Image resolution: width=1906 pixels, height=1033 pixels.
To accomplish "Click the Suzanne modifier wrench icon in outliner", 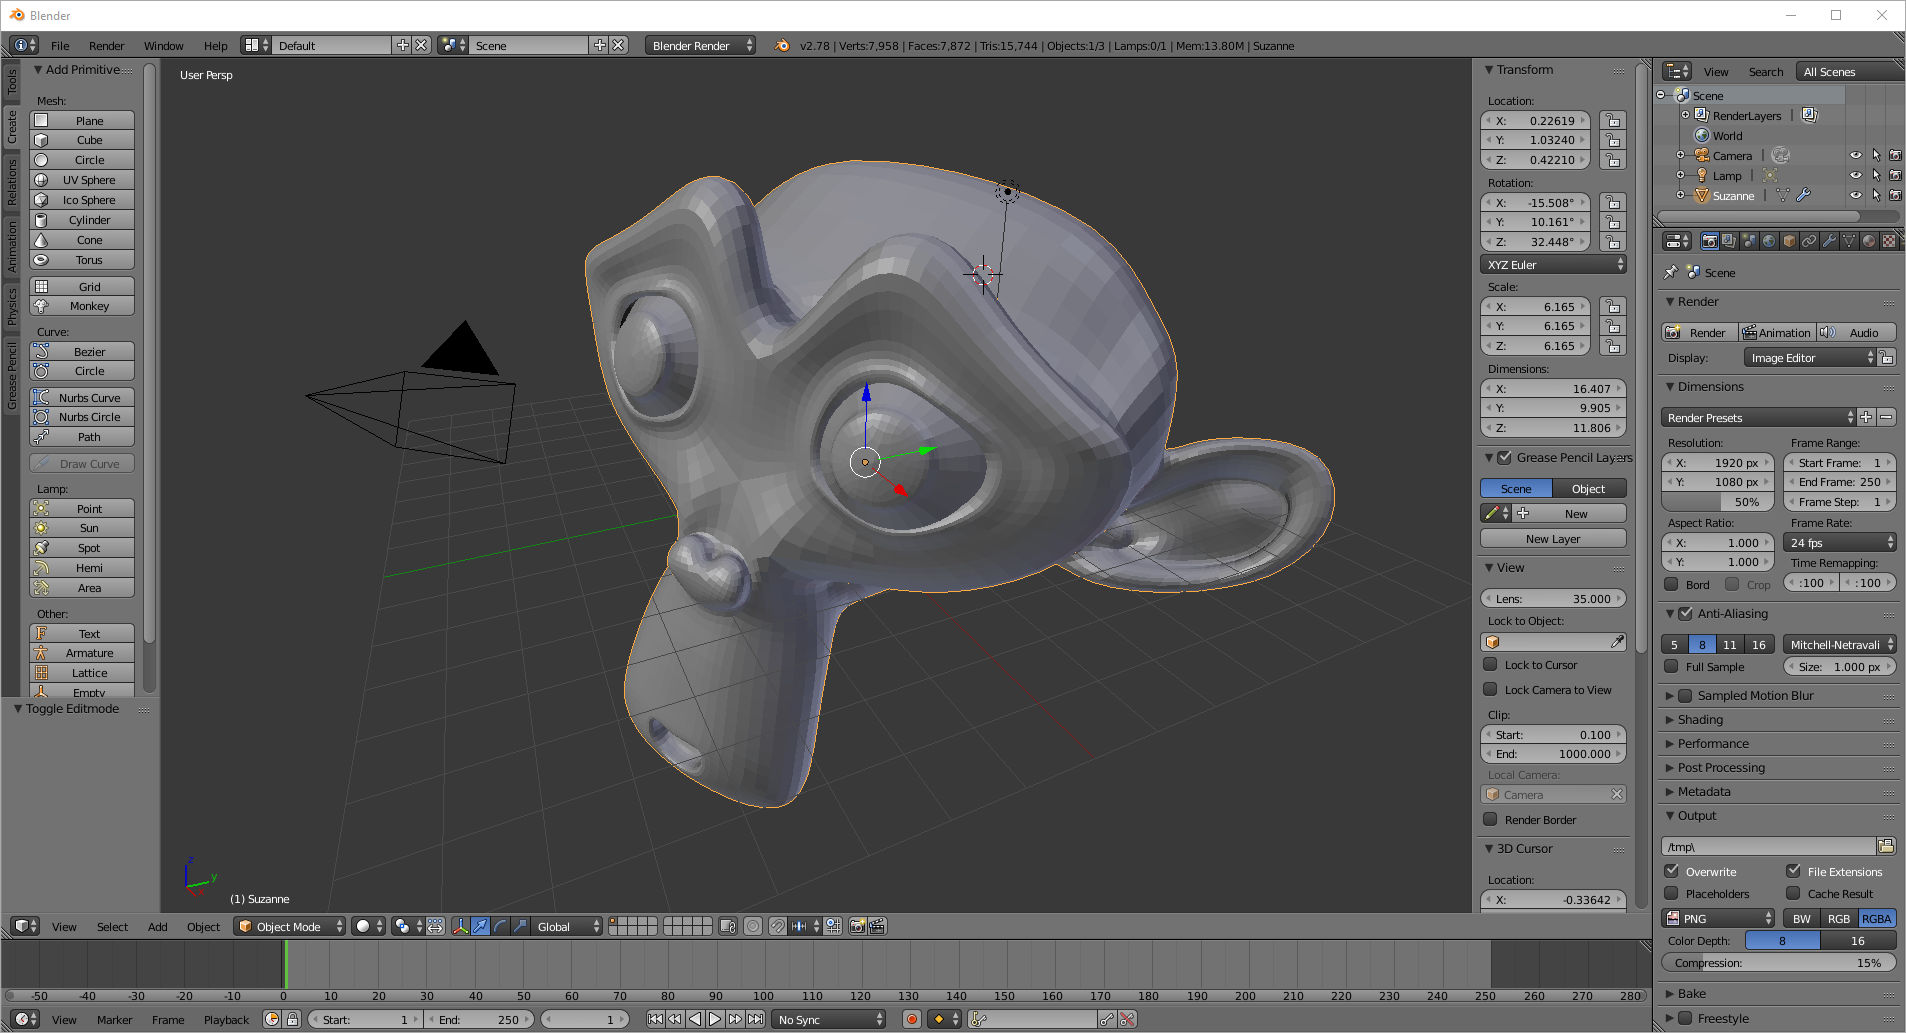I will [x=1804, y=195].
